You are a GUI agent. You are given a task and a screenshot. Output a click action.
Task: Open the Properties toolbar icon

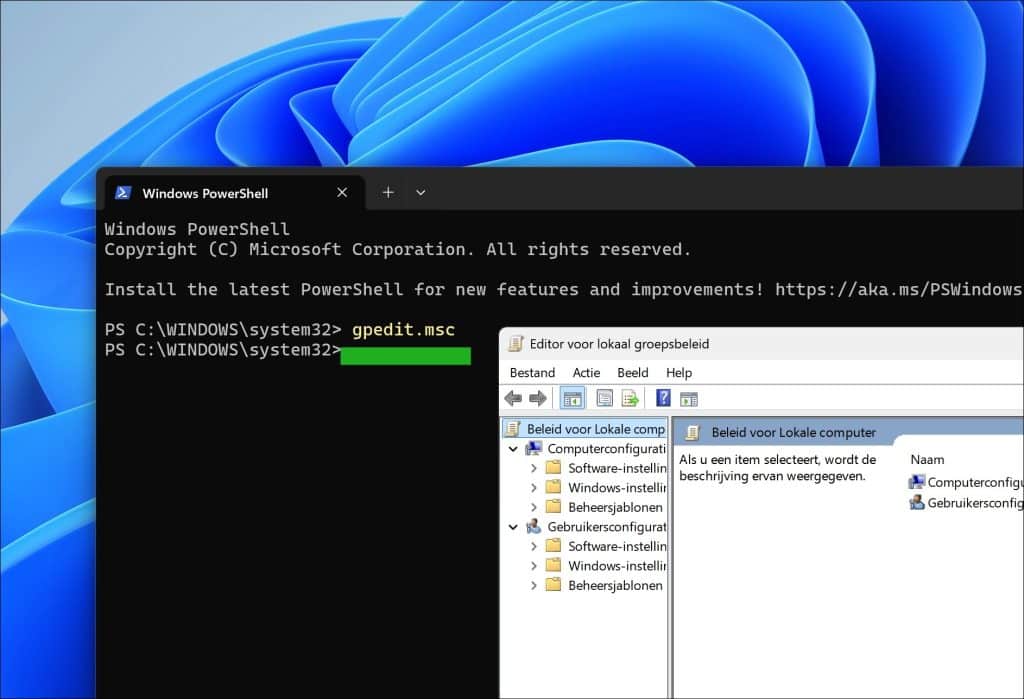coord(604,397)
